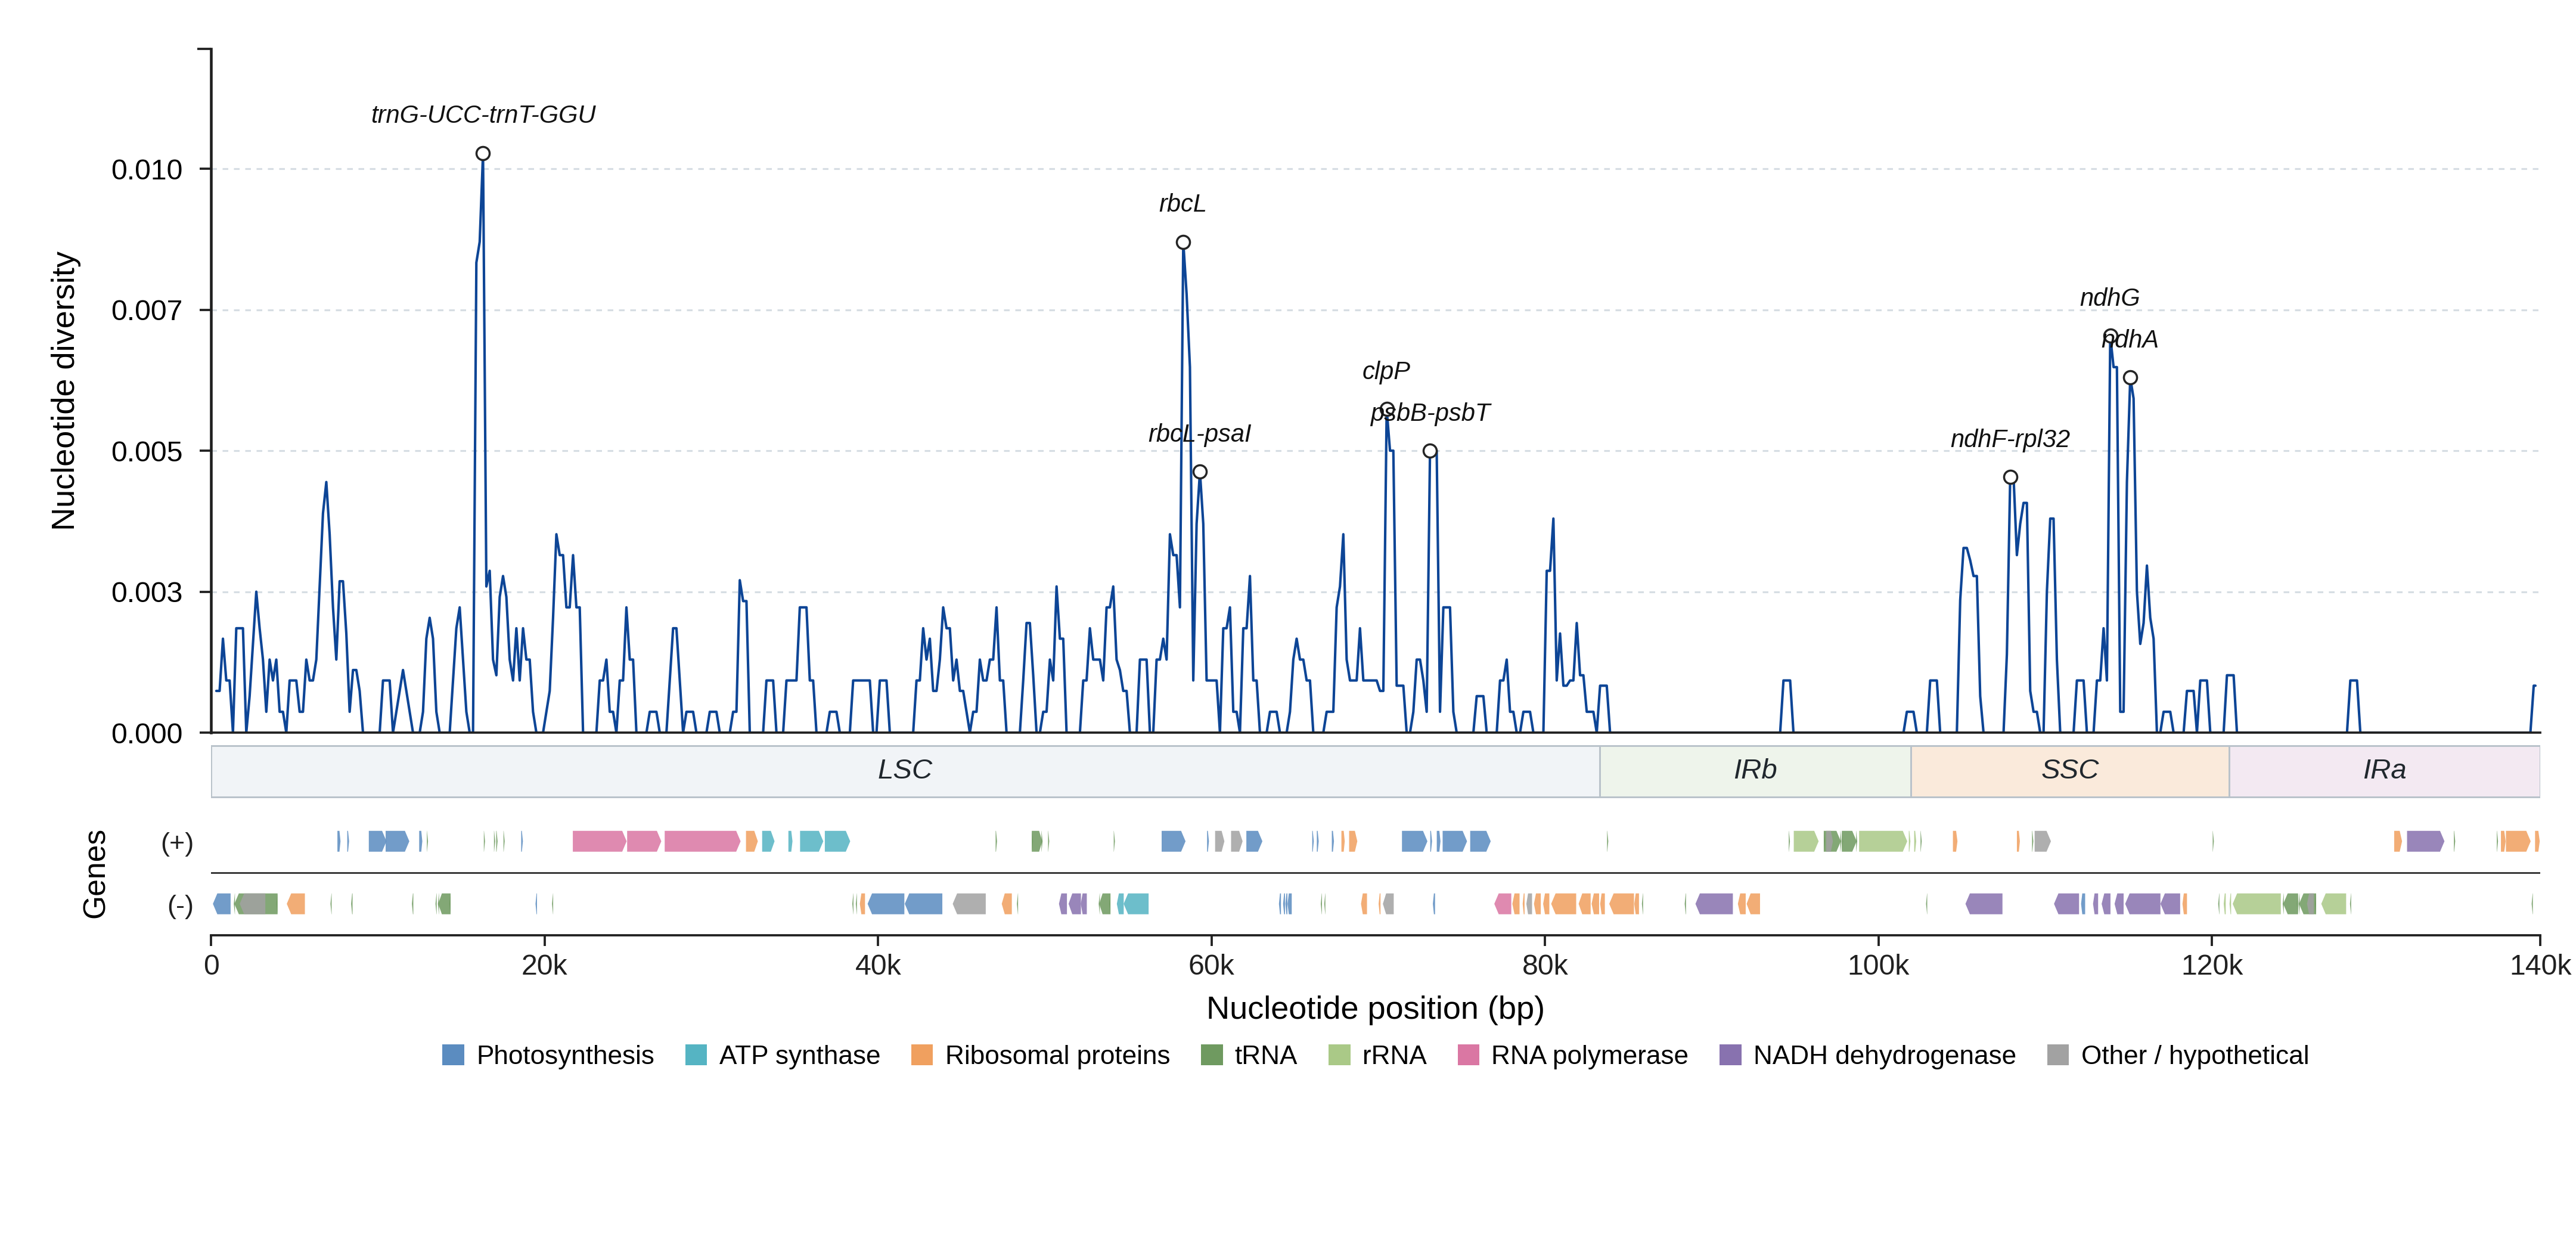The image size is (2576, 1253).
Task: Click the Other / hypothetical legend swatch
Action: pyautogui.click(x=2058, y=1055)
